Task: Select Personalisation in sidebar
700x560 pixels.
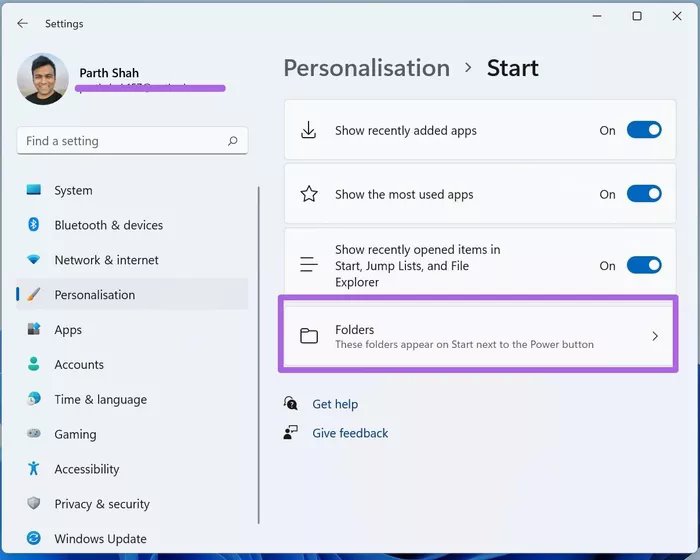Action: (132, 295)
